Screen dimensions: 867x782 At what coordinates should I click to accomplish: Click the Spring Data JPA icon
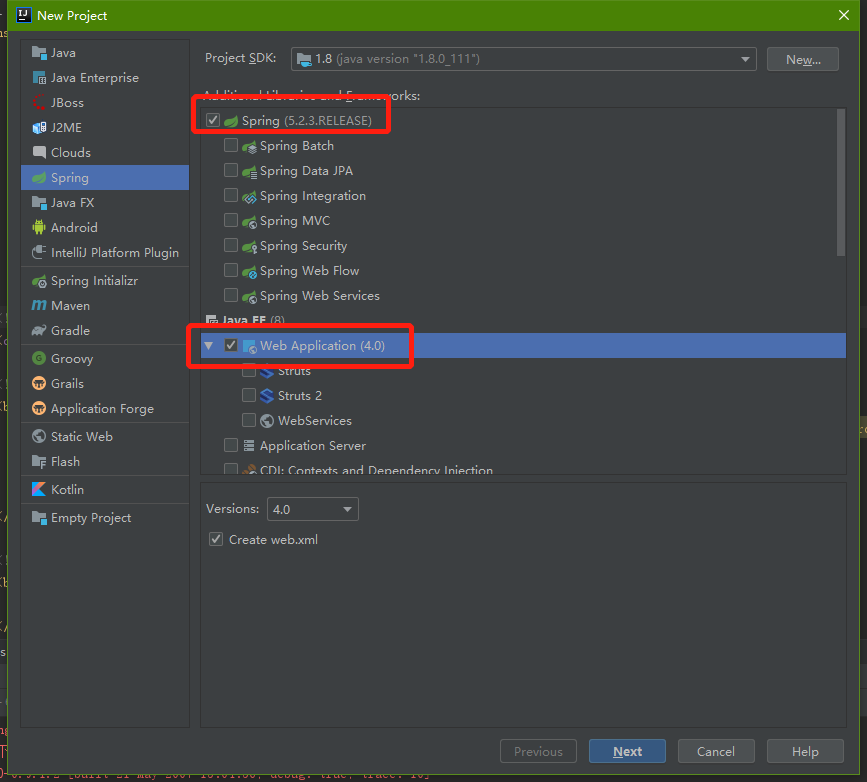249,172
